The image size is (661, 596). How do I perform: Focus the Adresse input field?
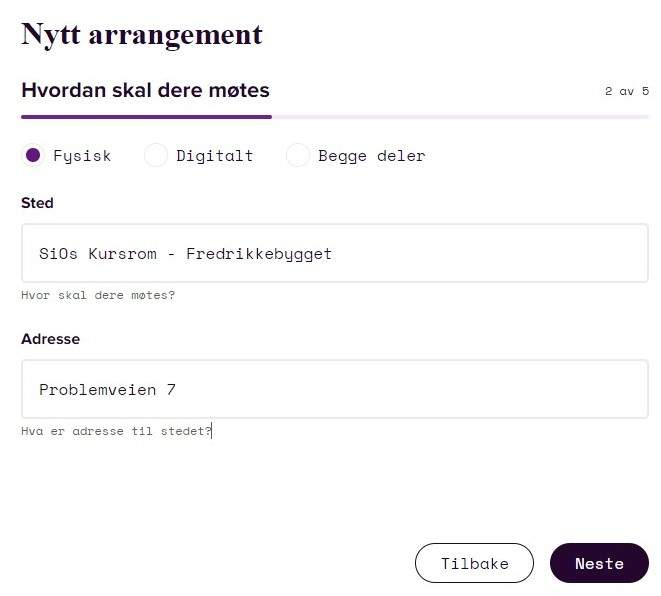click(335, 389)
